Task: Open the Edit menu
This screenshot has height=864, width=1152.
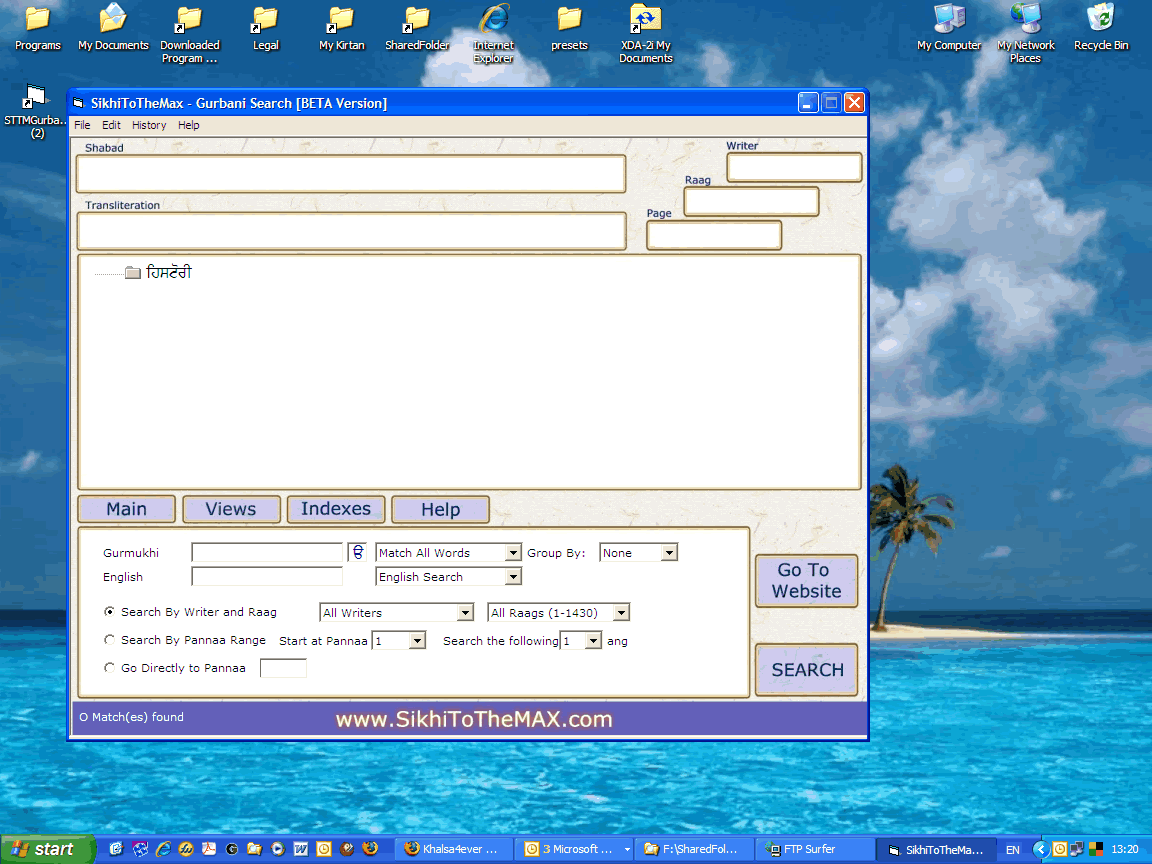Action: tap(111, 126)
